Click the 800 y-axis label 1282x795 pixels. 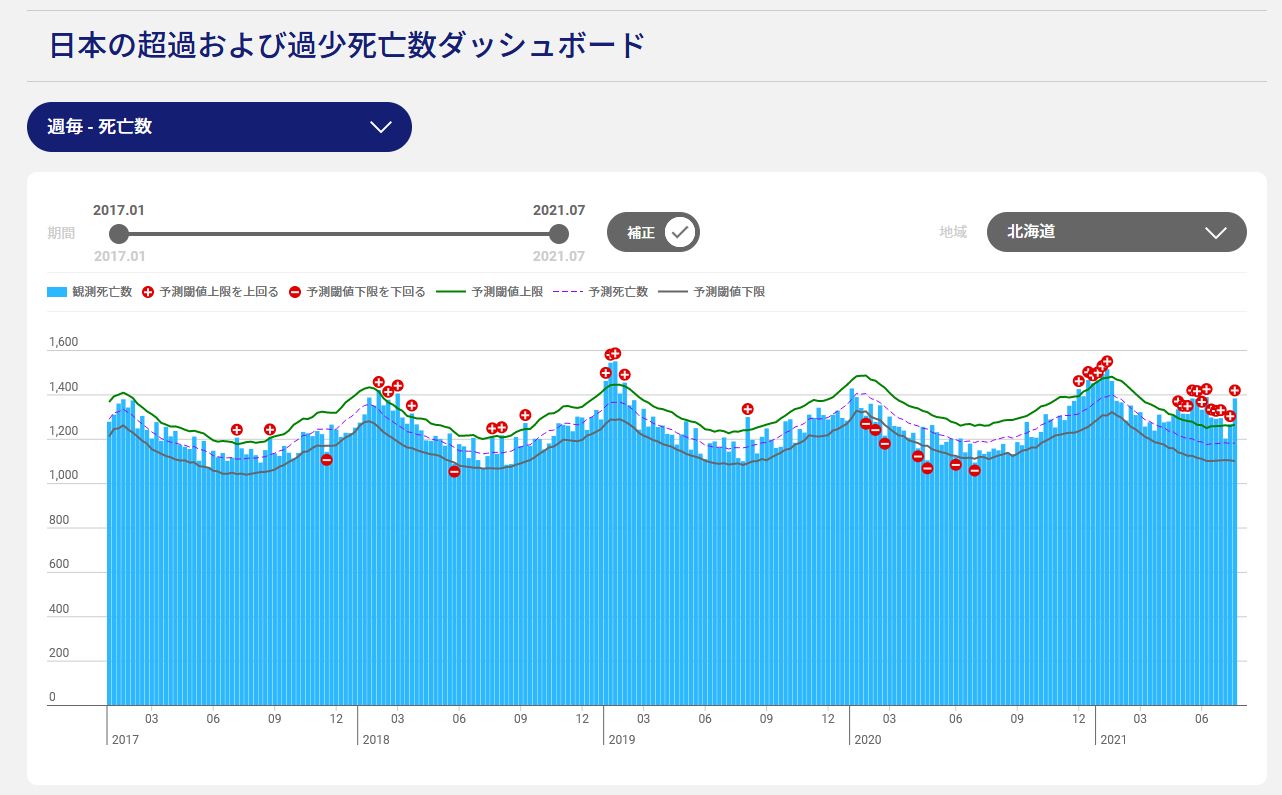point(58,520)
